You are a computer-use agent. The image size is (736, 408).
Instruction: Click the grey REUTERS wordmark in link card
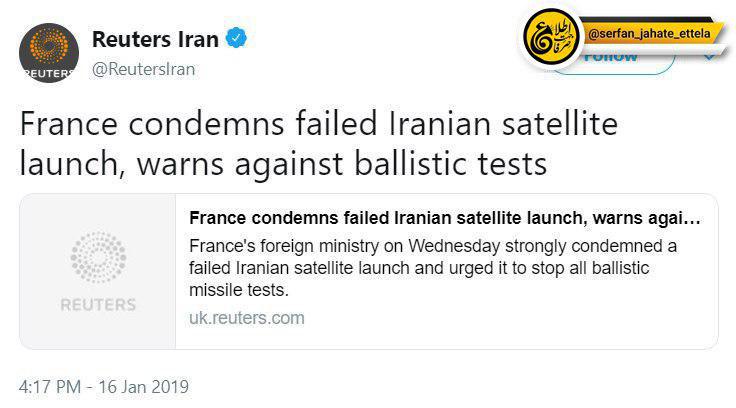pos(98,305)
